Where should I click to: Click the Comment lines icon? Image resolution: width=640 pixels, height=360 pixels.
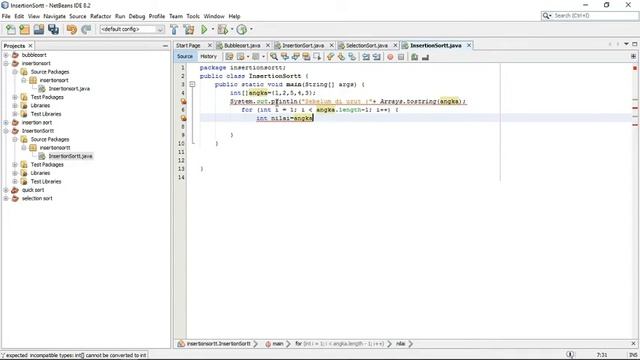click(x=414, y=57)
